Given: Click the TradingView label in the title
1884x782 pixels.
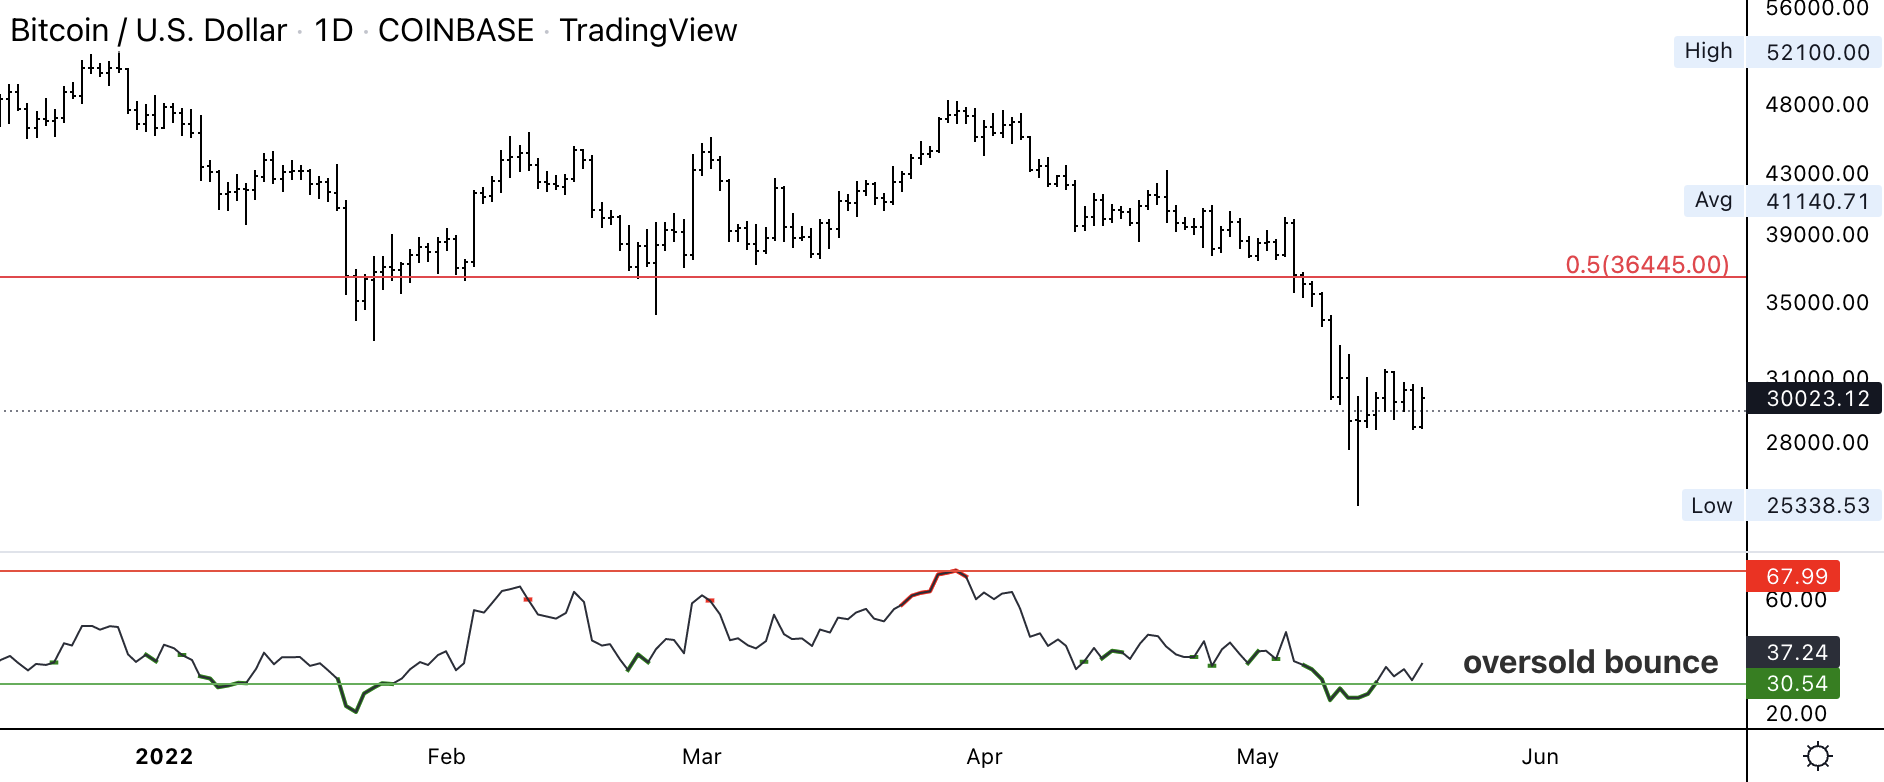Looking at the screenshot, I should pyautogui.click(x=648, y=31).
